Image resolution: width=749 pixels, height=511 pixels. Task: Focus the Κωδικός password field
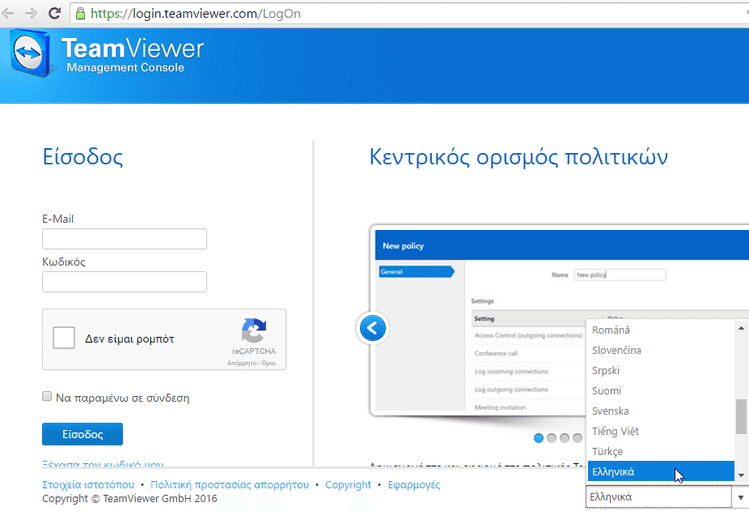tap(124, 282)
